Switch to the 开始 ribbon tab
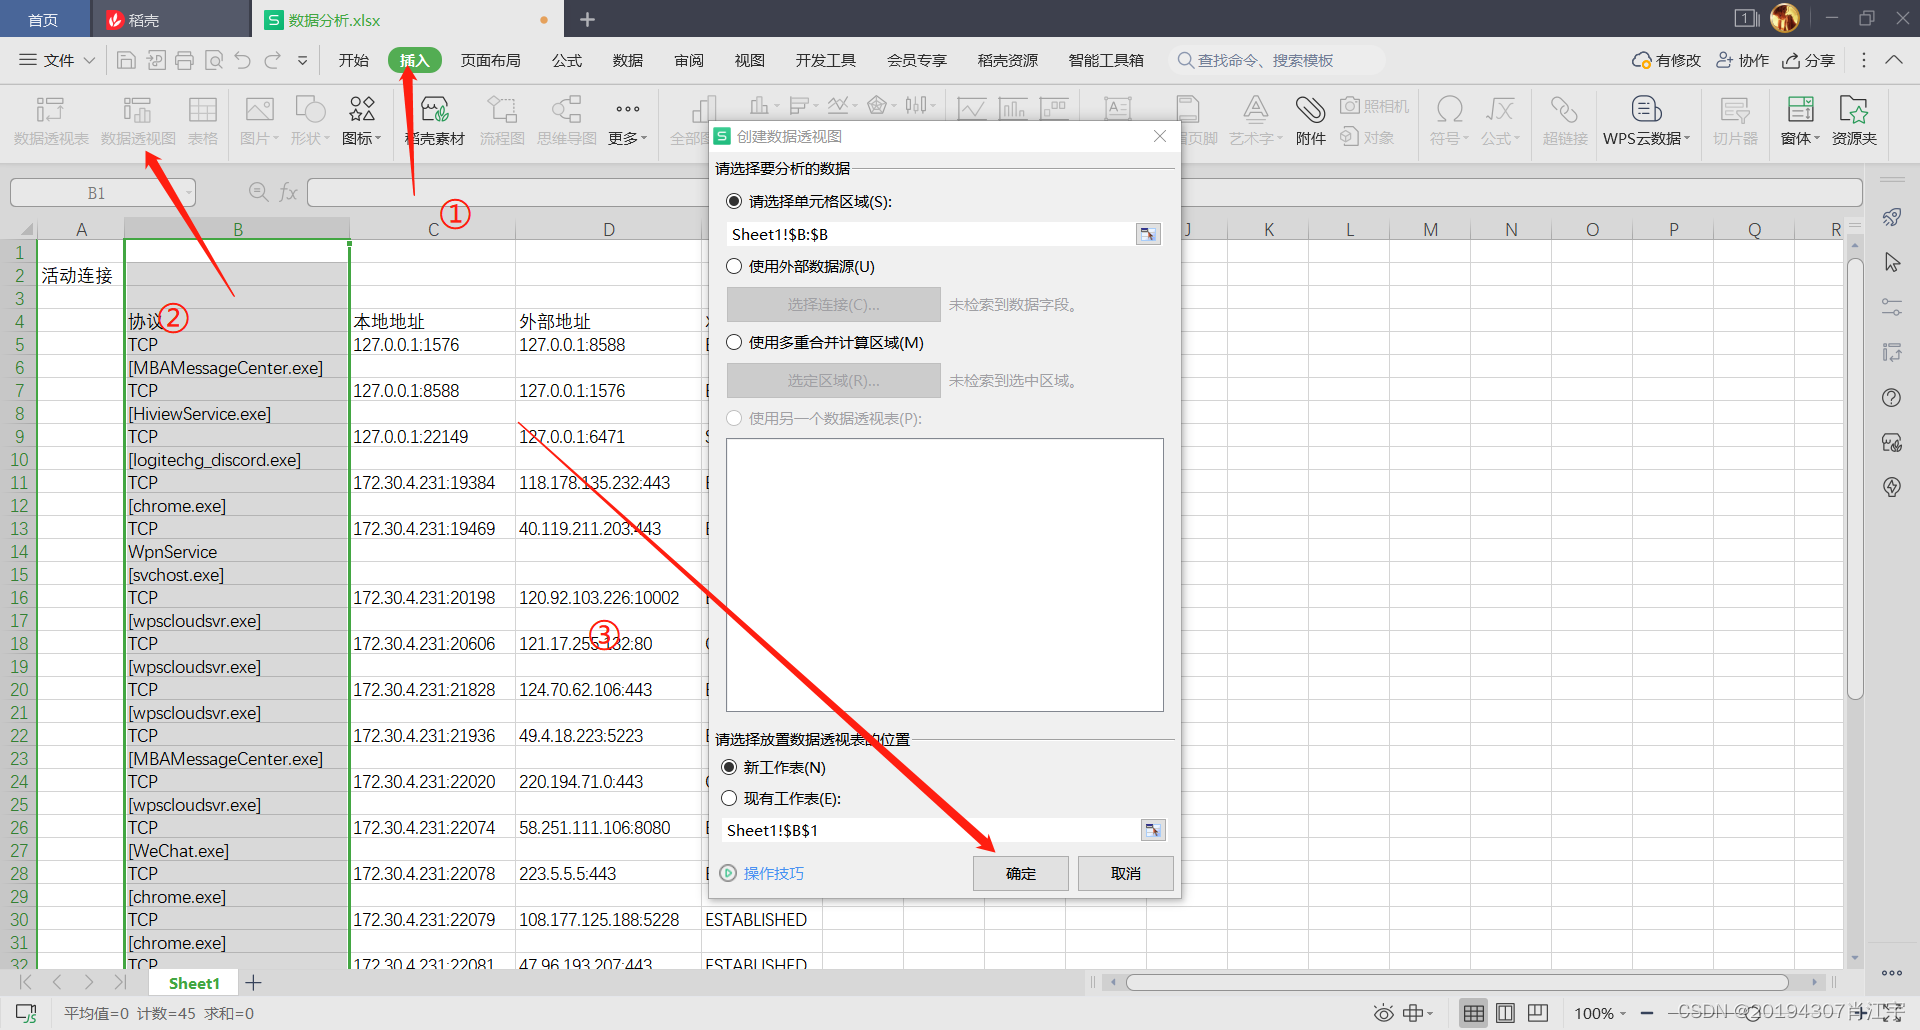The width and height of the screenshot is (1920, 1030). click(353, 60)
